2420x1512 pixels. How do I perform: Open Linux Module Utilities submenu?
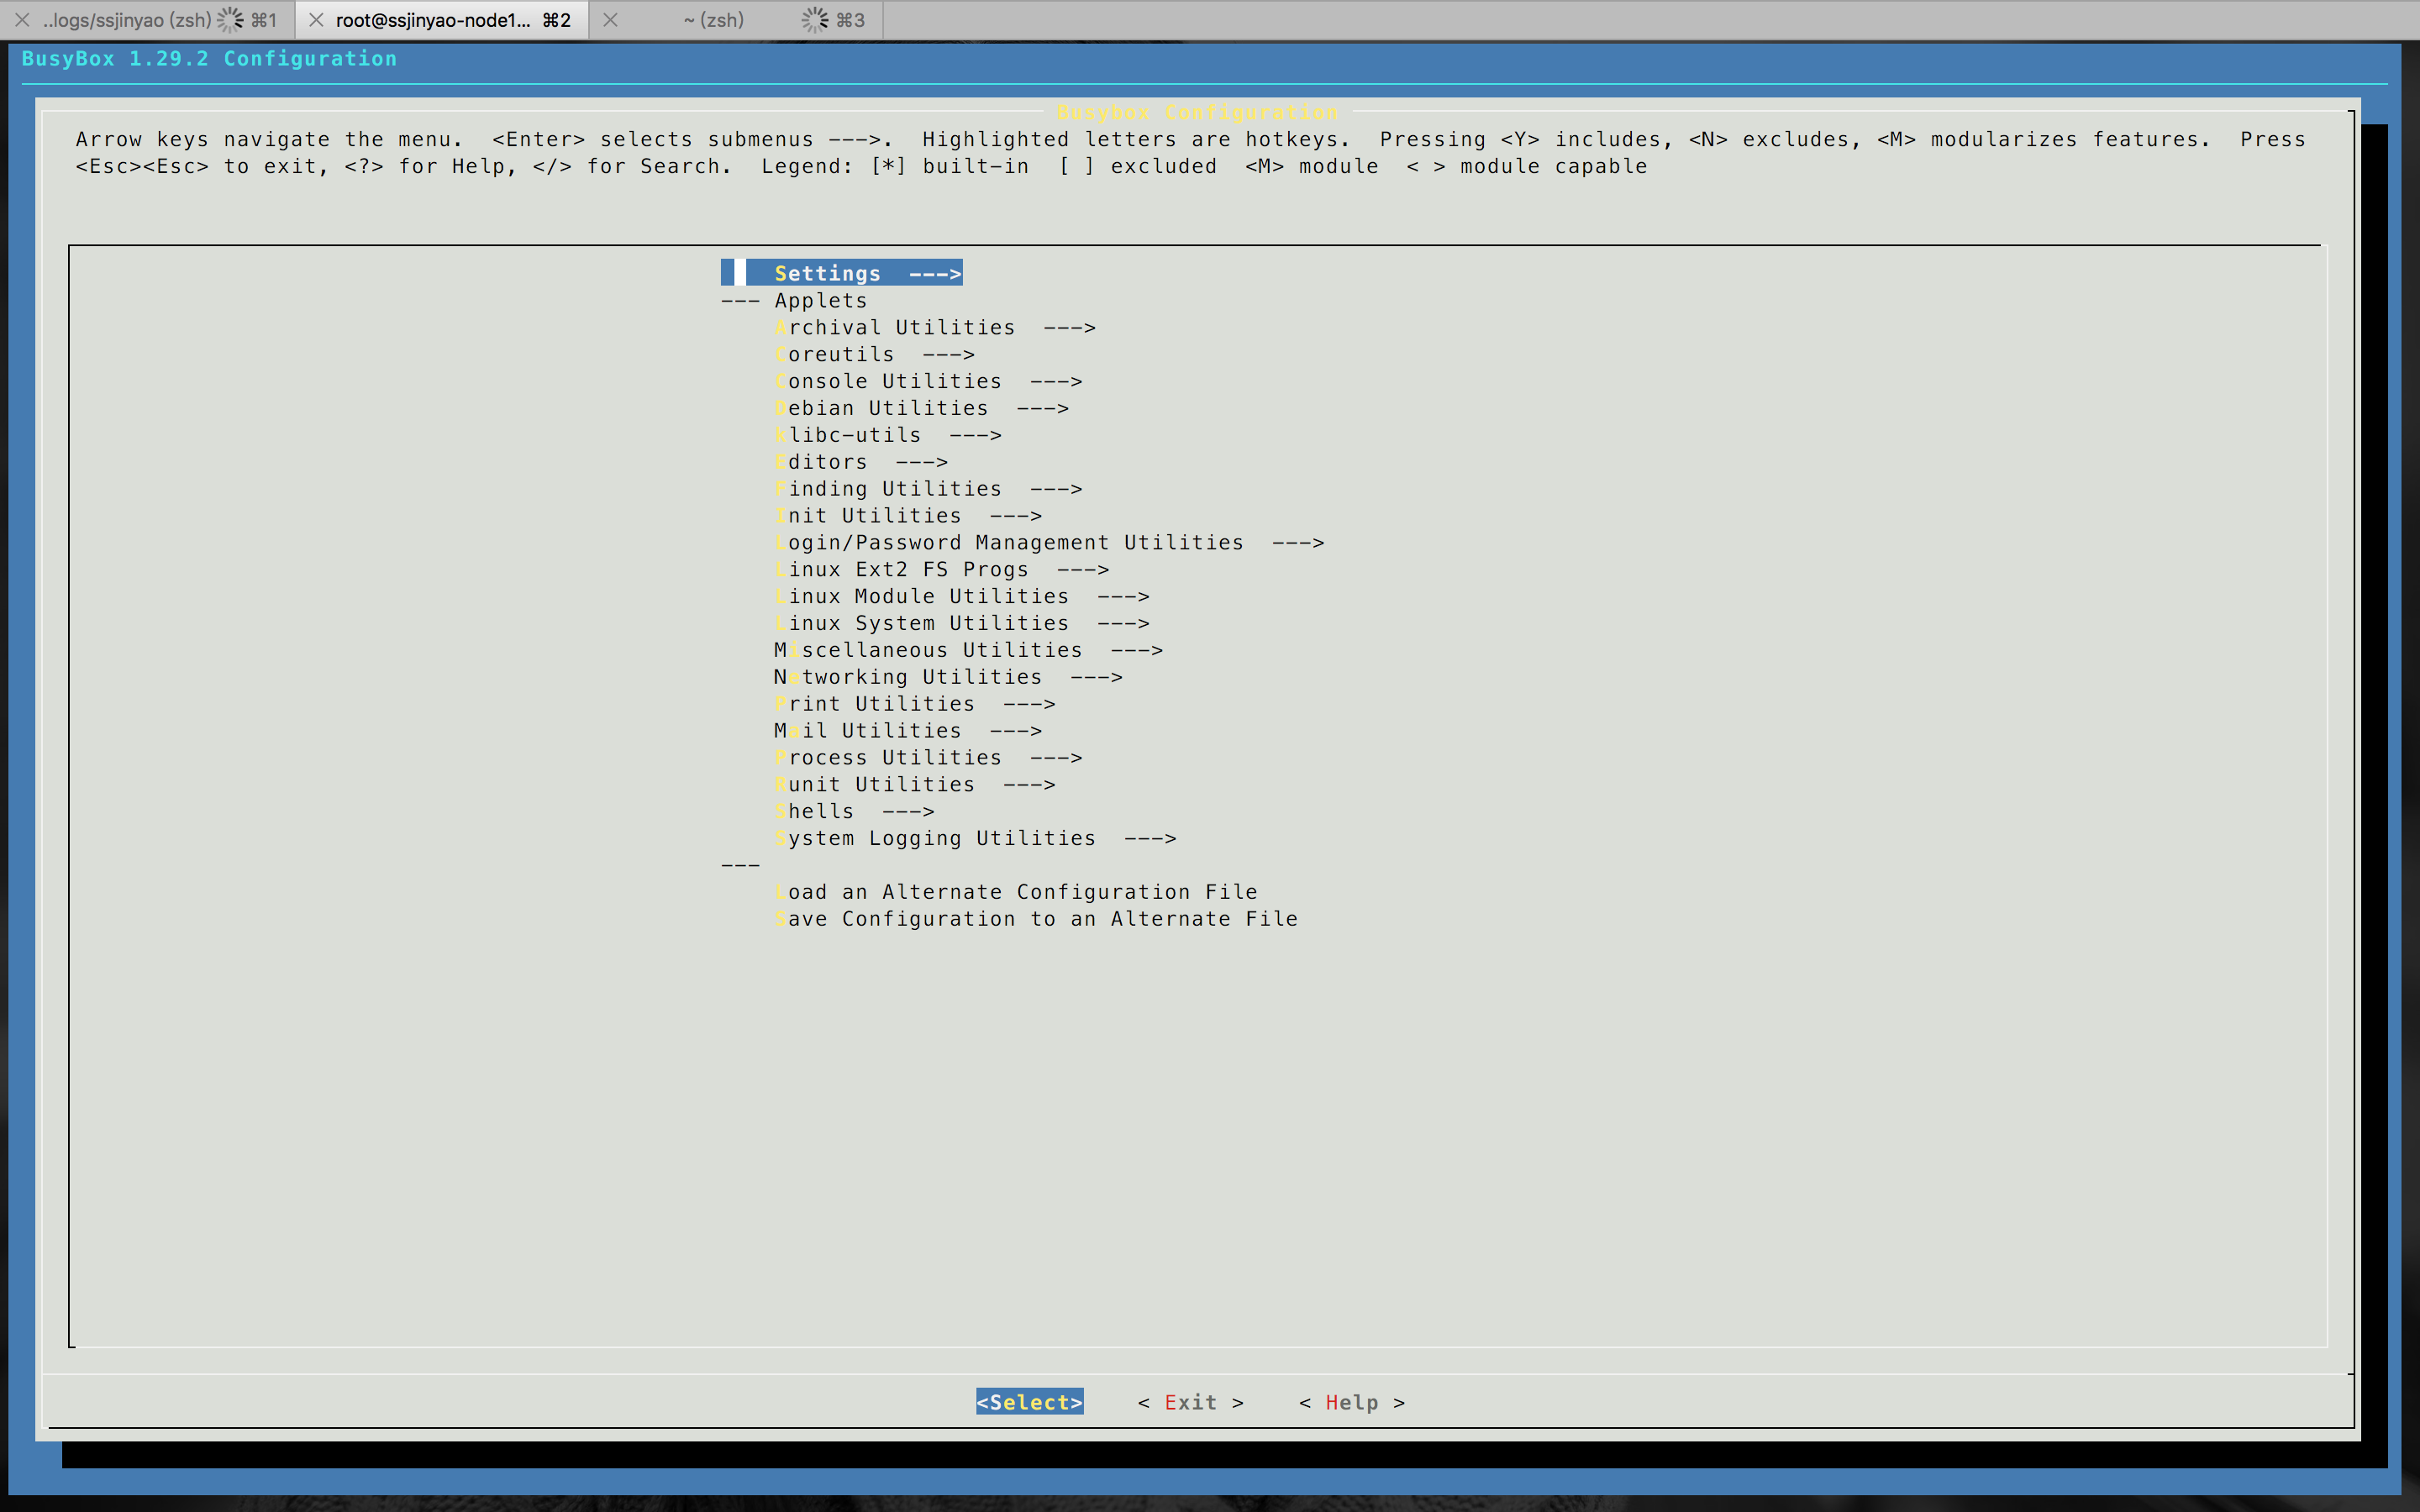[x=962, y=596]
